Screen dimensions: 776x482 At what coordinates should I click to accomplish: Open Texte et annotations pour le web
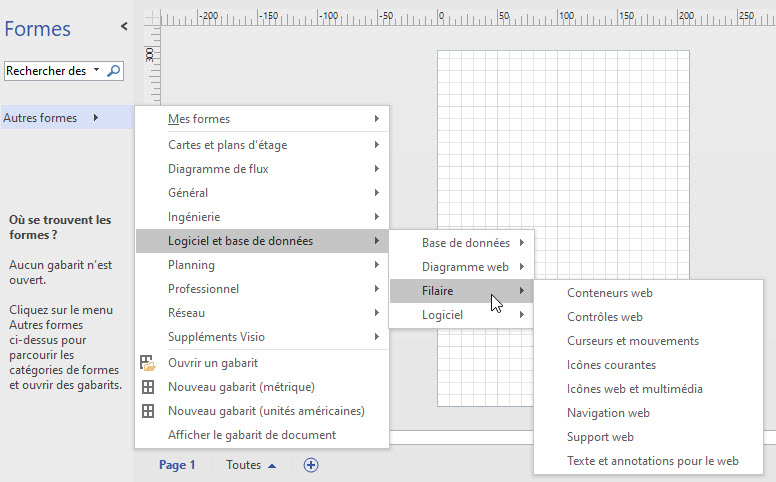(648, 461)
